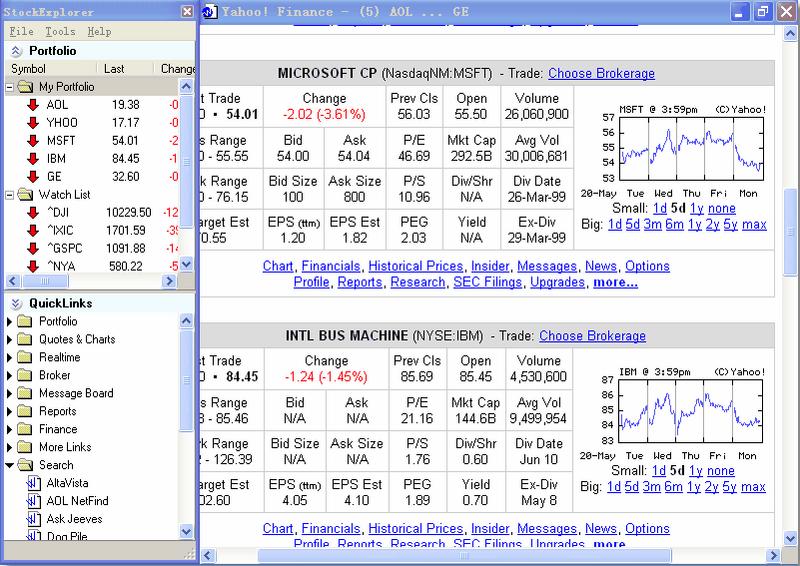Click the Finance folder icon
800x566 pixels.
[x=24, y=429]
